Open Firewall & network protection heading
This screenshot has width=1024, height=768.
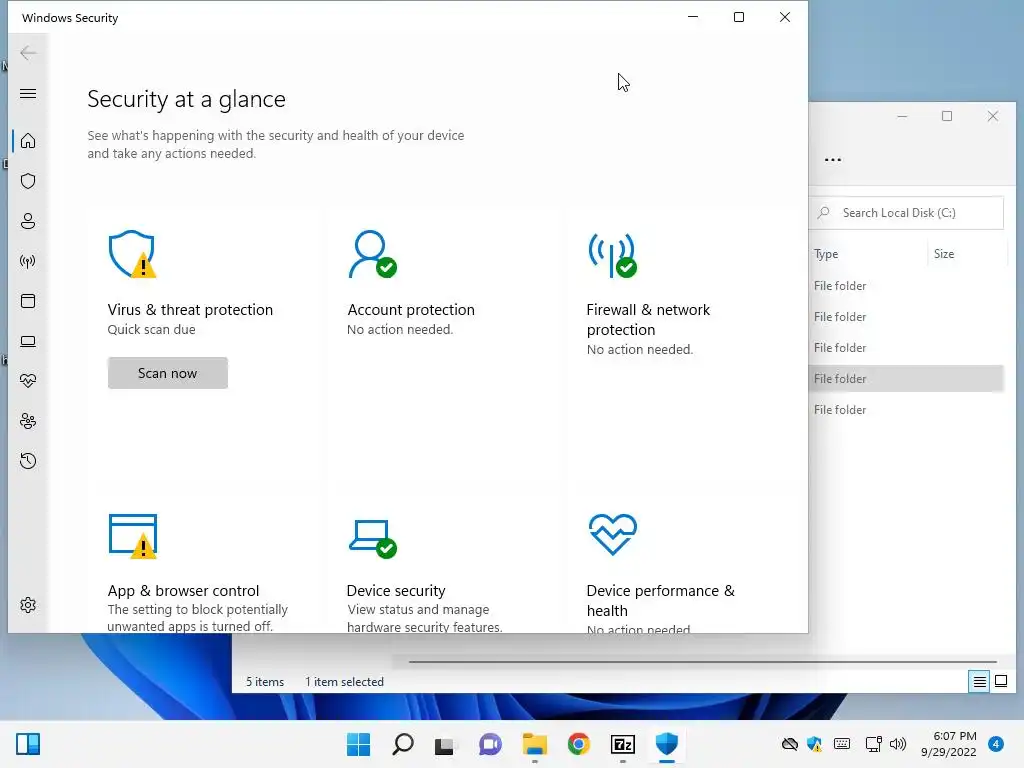pos(648,319)
